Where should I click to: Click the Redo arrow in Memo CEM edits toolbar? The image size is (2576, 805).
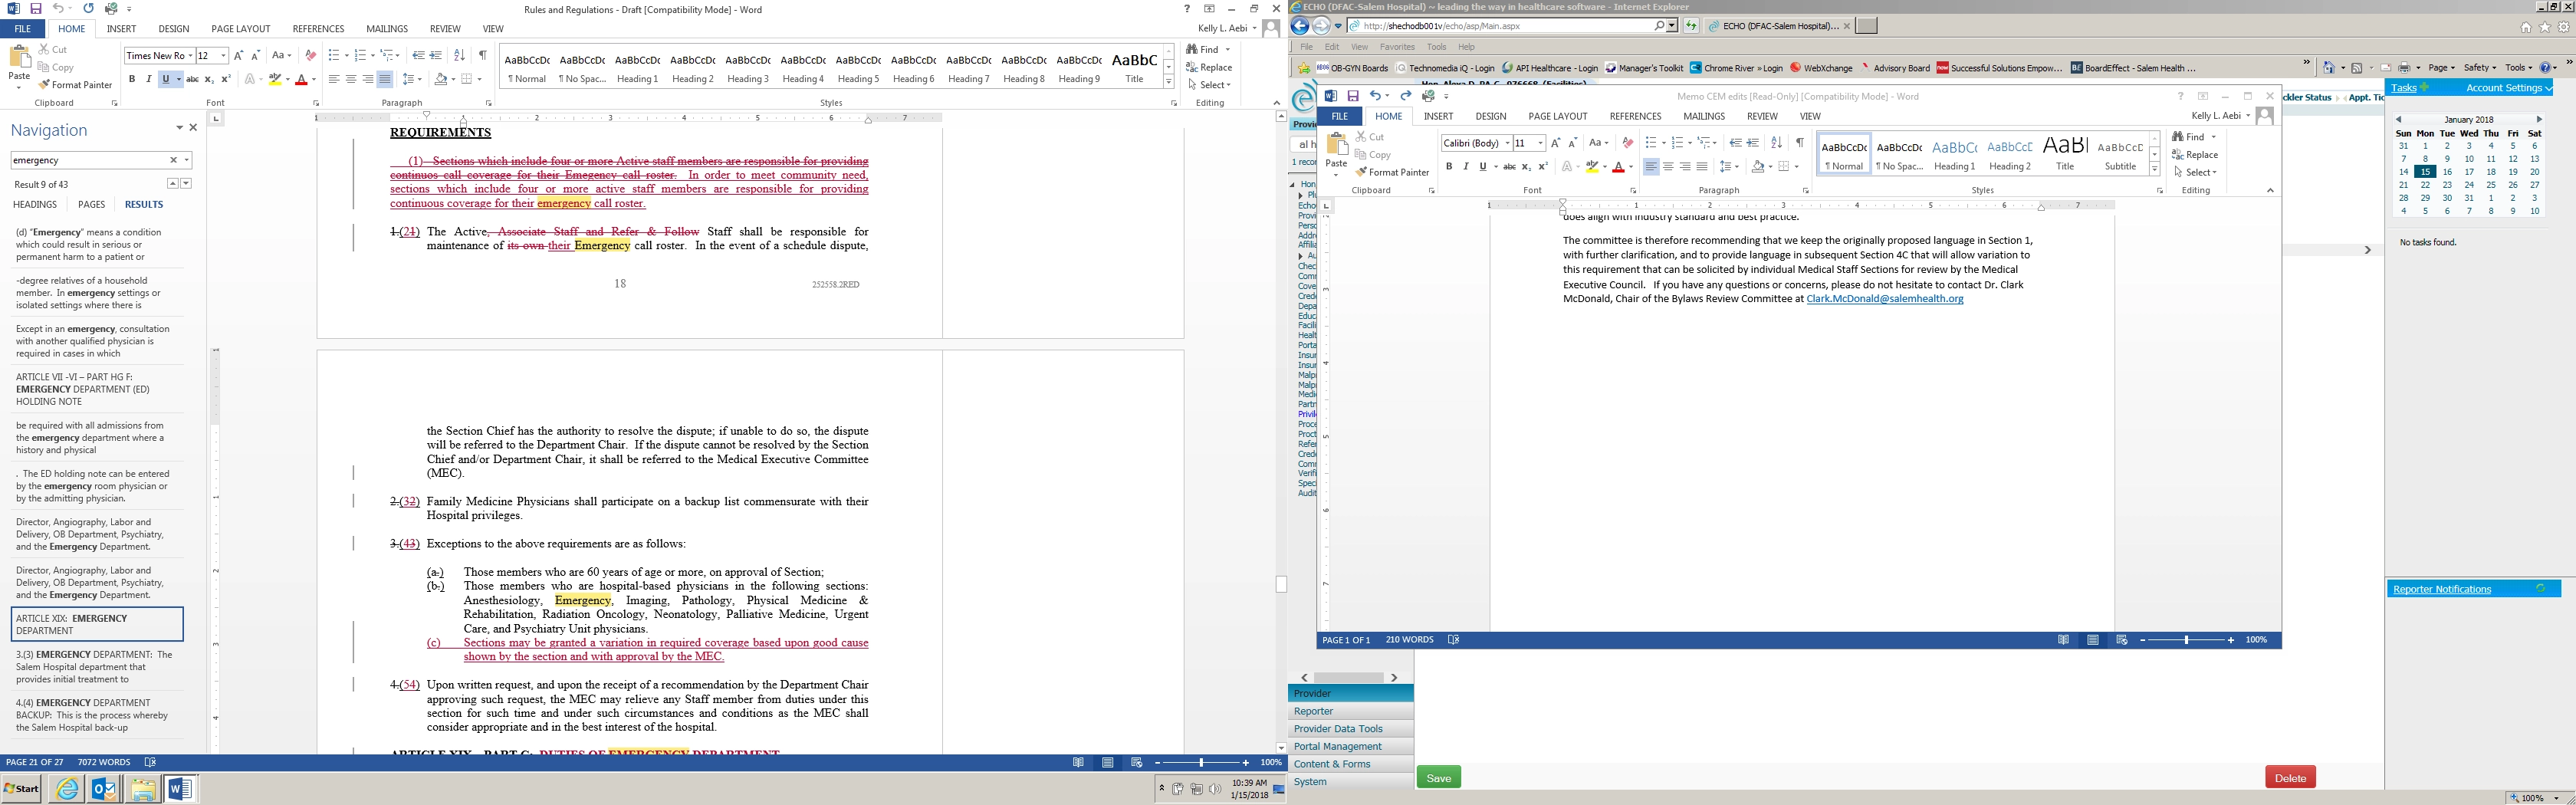pos(1405,96)
